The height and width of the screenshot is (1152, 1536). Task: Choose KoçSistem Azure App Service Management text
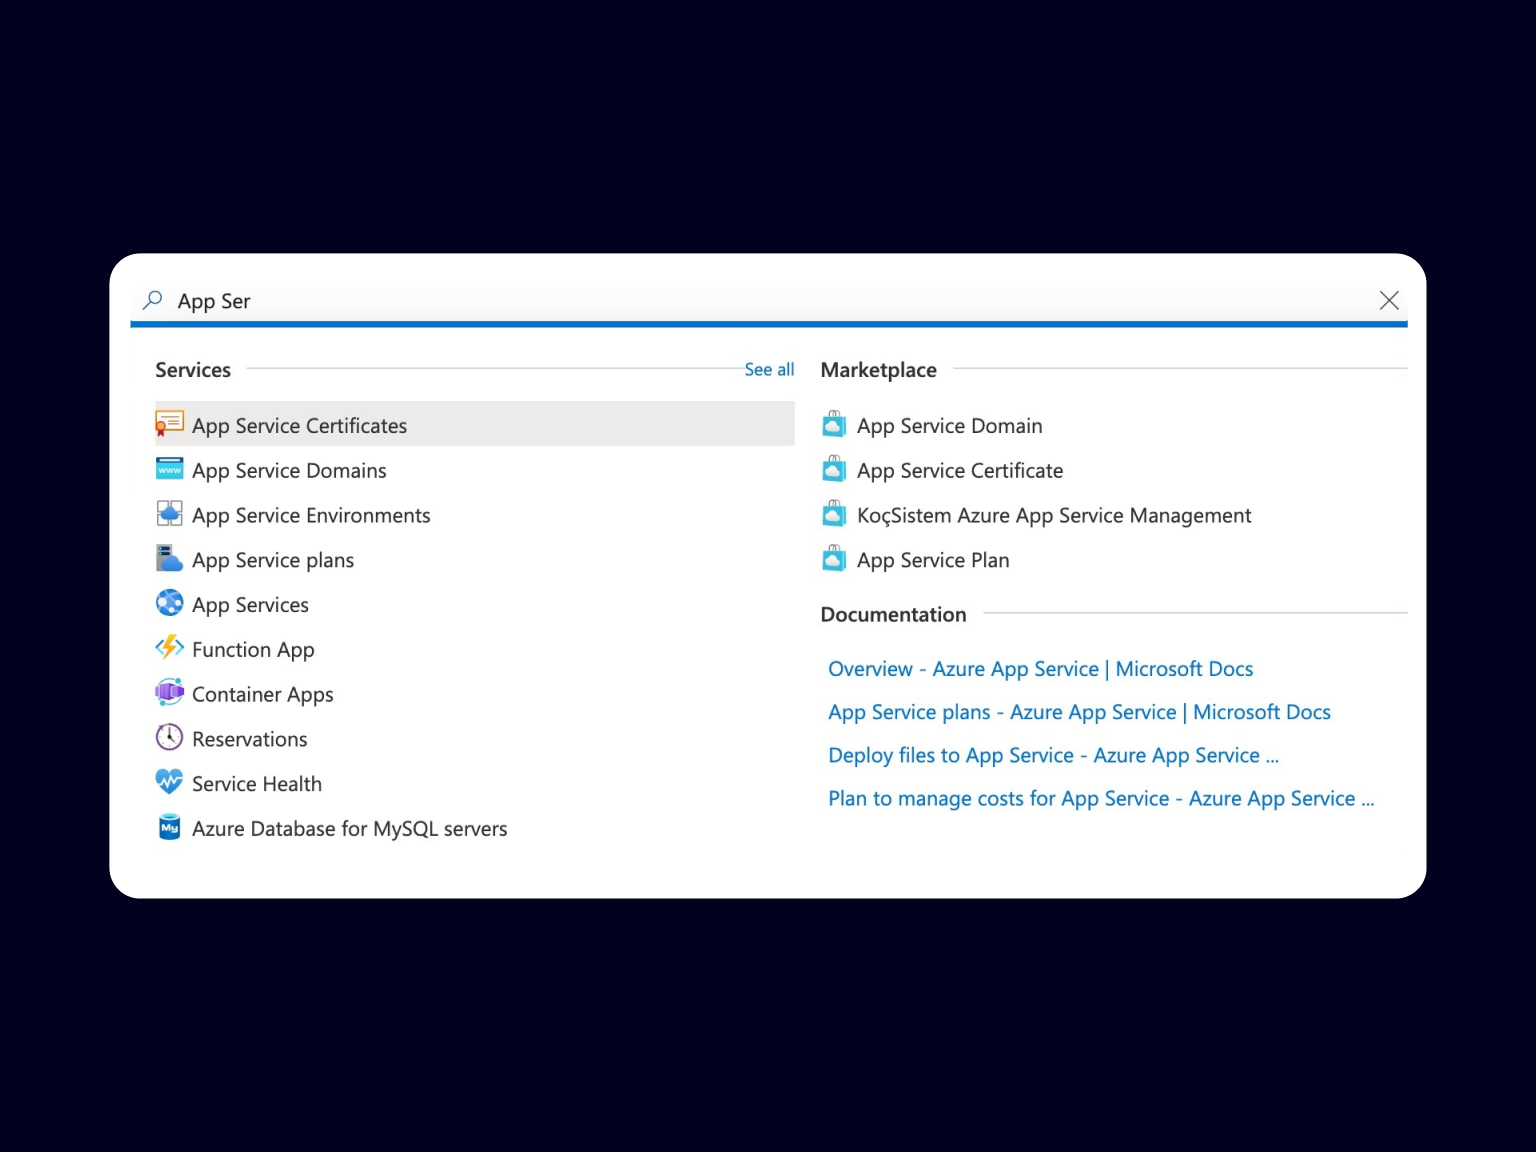click(x=1054, y=515)
